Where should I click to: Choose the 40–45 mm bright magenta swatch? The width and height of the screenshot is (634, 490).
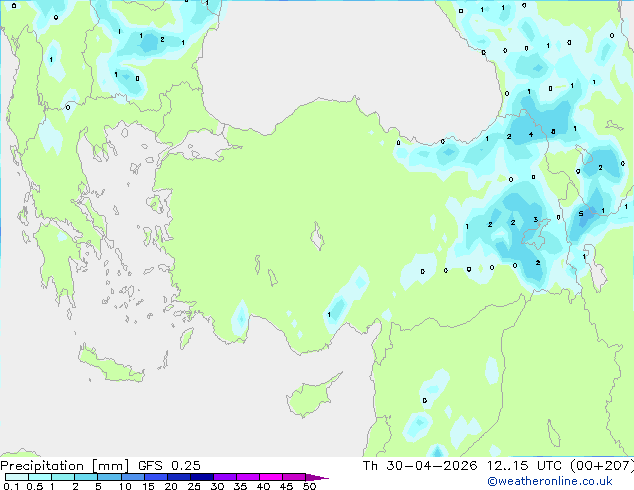271,477
